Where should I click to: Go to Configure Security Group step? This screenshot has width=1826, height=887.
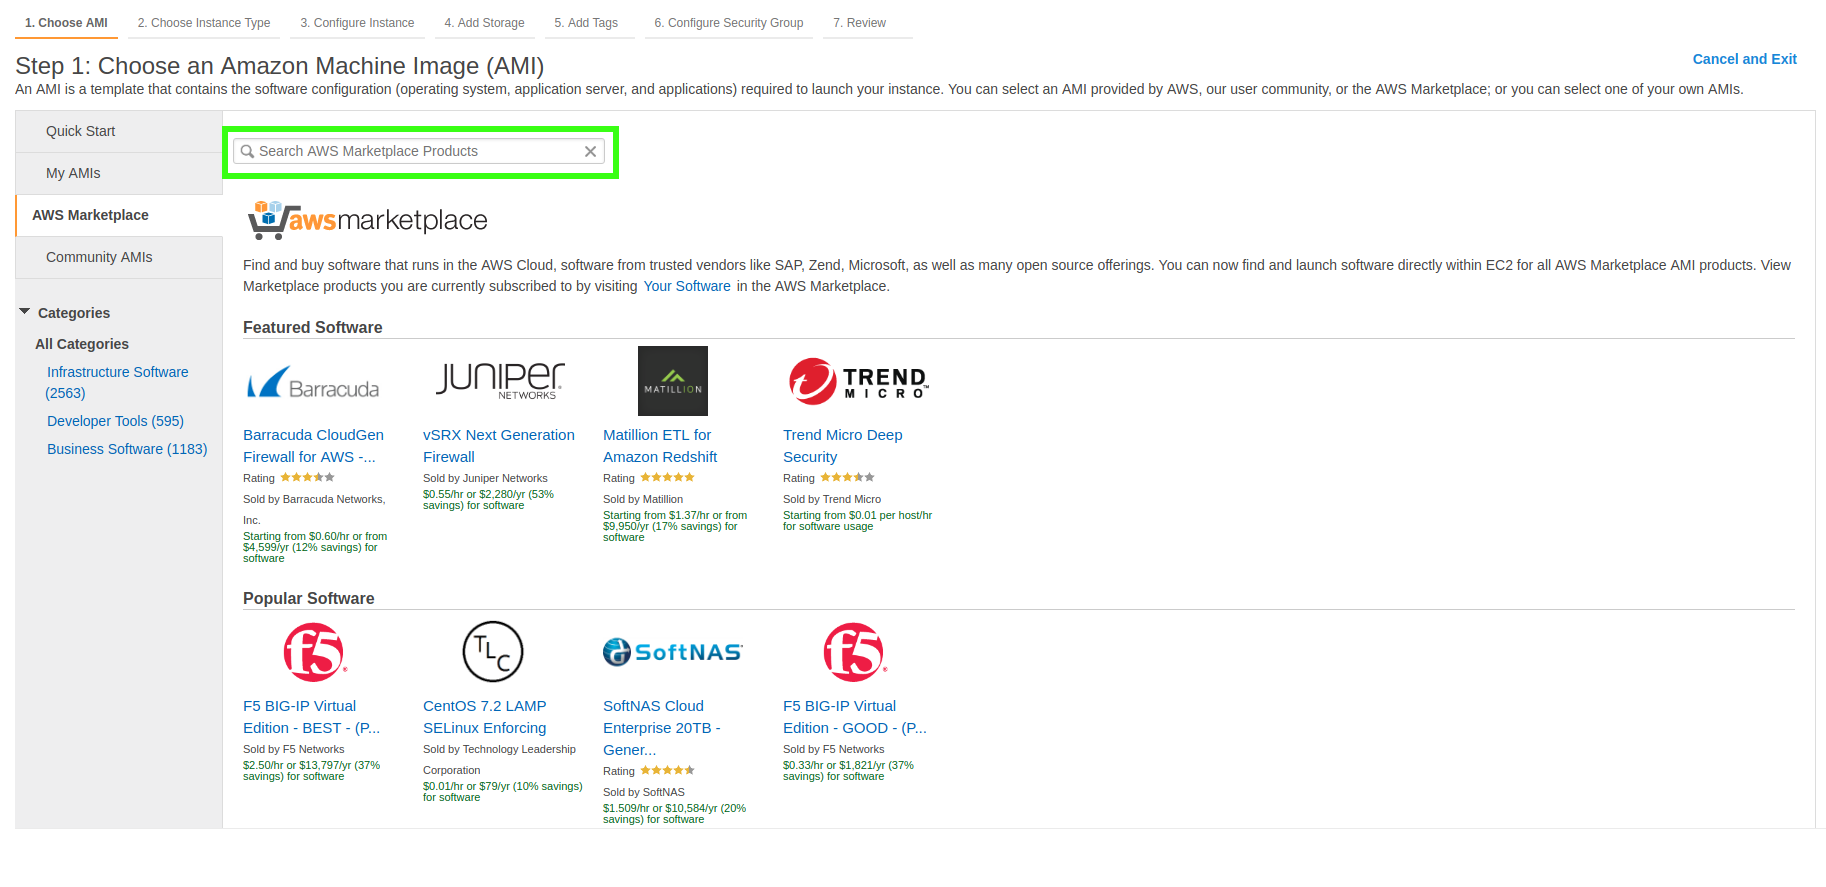(729, 23)
